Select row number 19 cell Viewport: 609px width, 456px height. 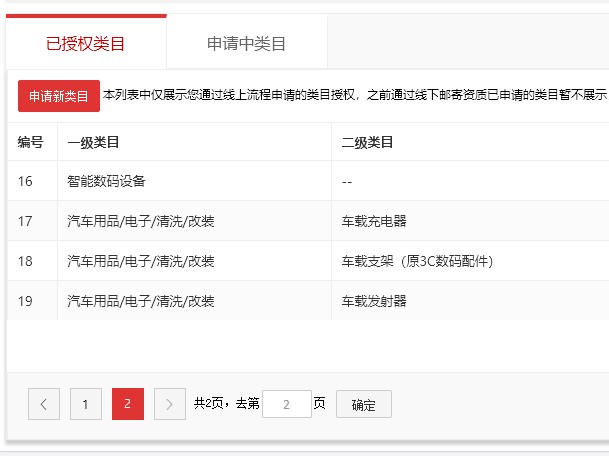click(33, 301)
